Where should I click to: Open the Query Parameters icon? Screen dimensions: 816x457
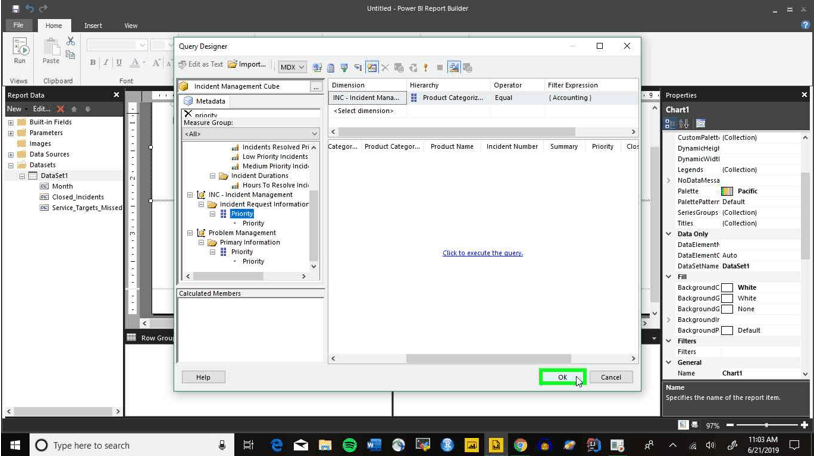(399, 67)
